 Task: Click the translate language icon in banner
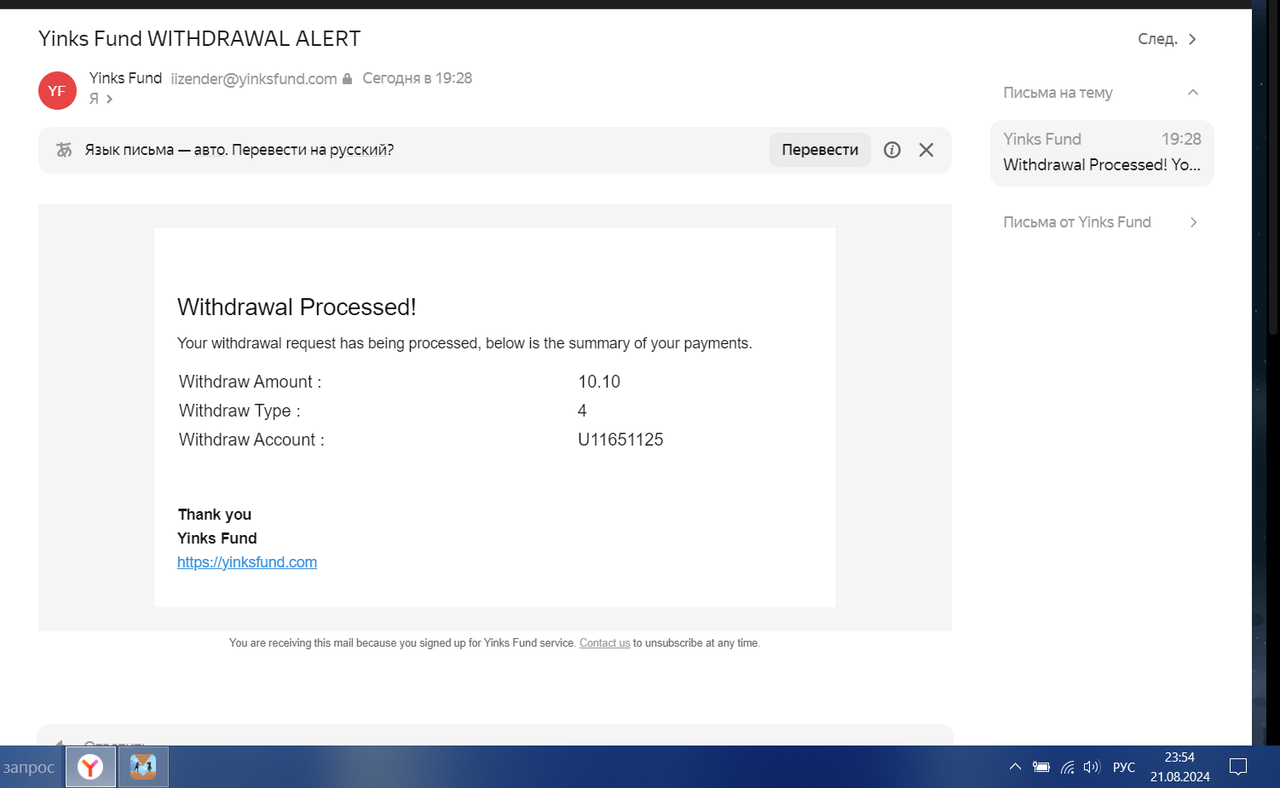click(x=64, y=150)
